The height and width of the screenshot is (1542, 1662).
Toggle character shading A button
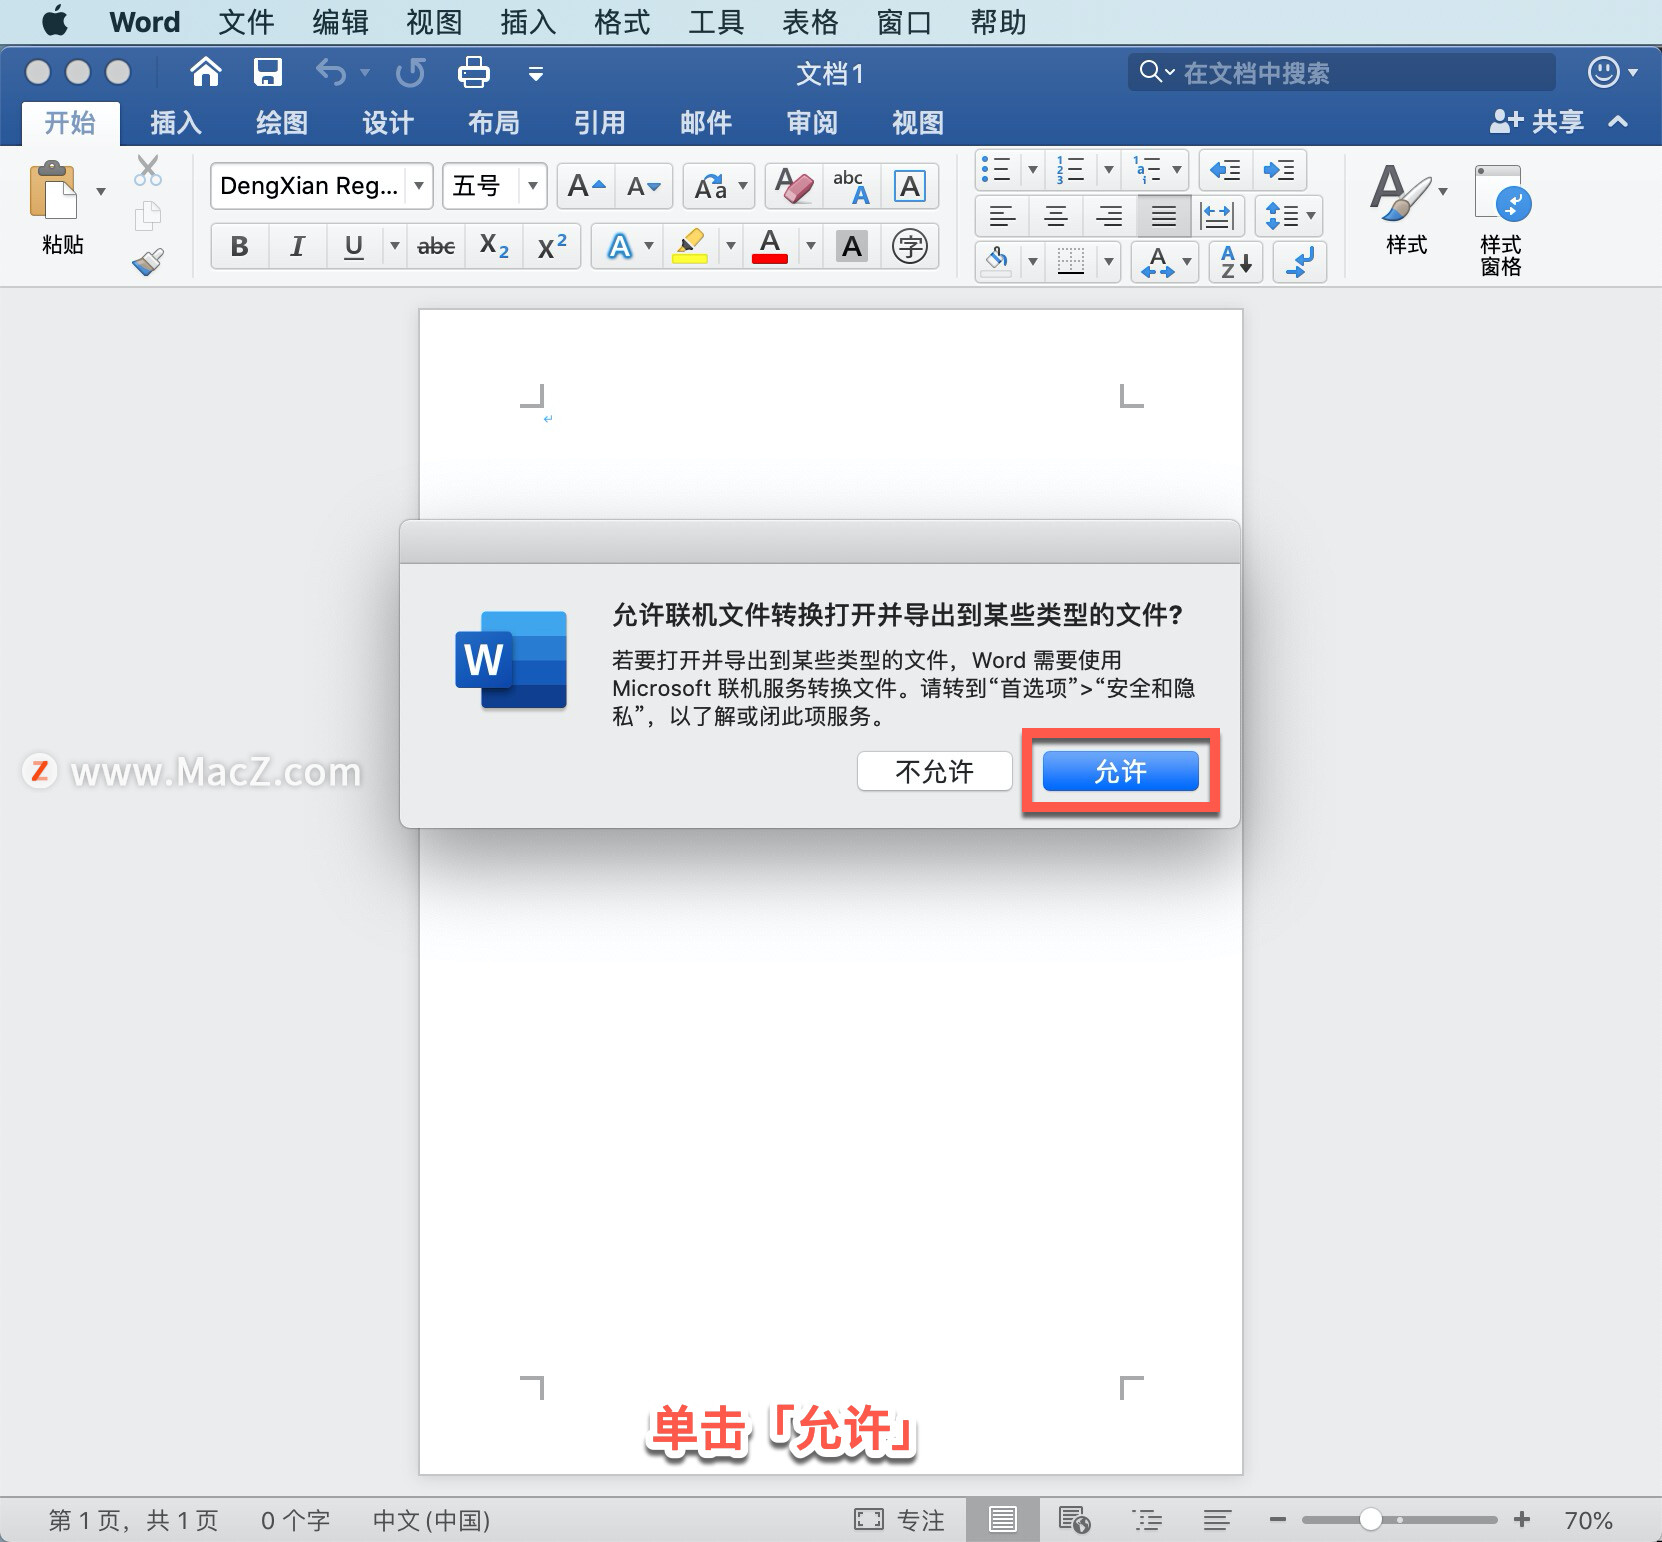[x=852, y=246]
